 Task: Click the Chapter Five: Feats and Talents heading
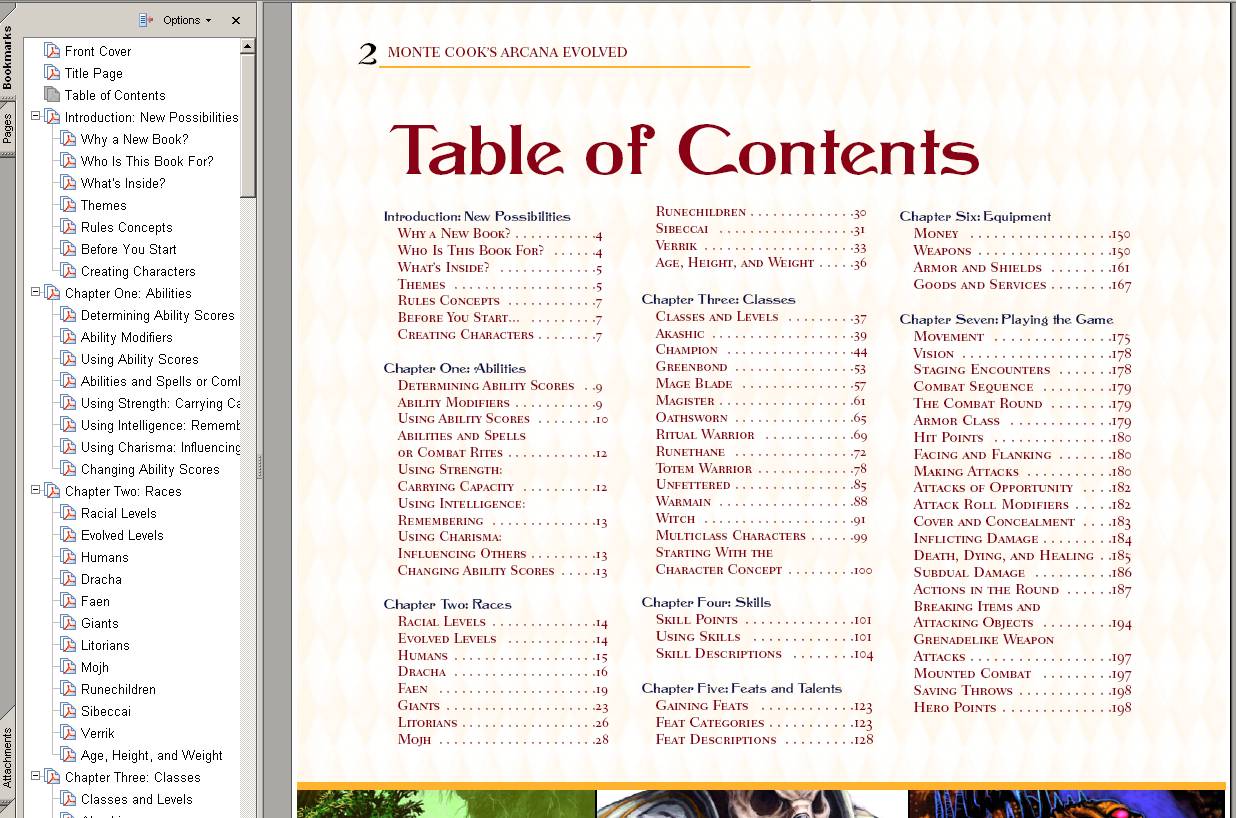click(742, 688)
